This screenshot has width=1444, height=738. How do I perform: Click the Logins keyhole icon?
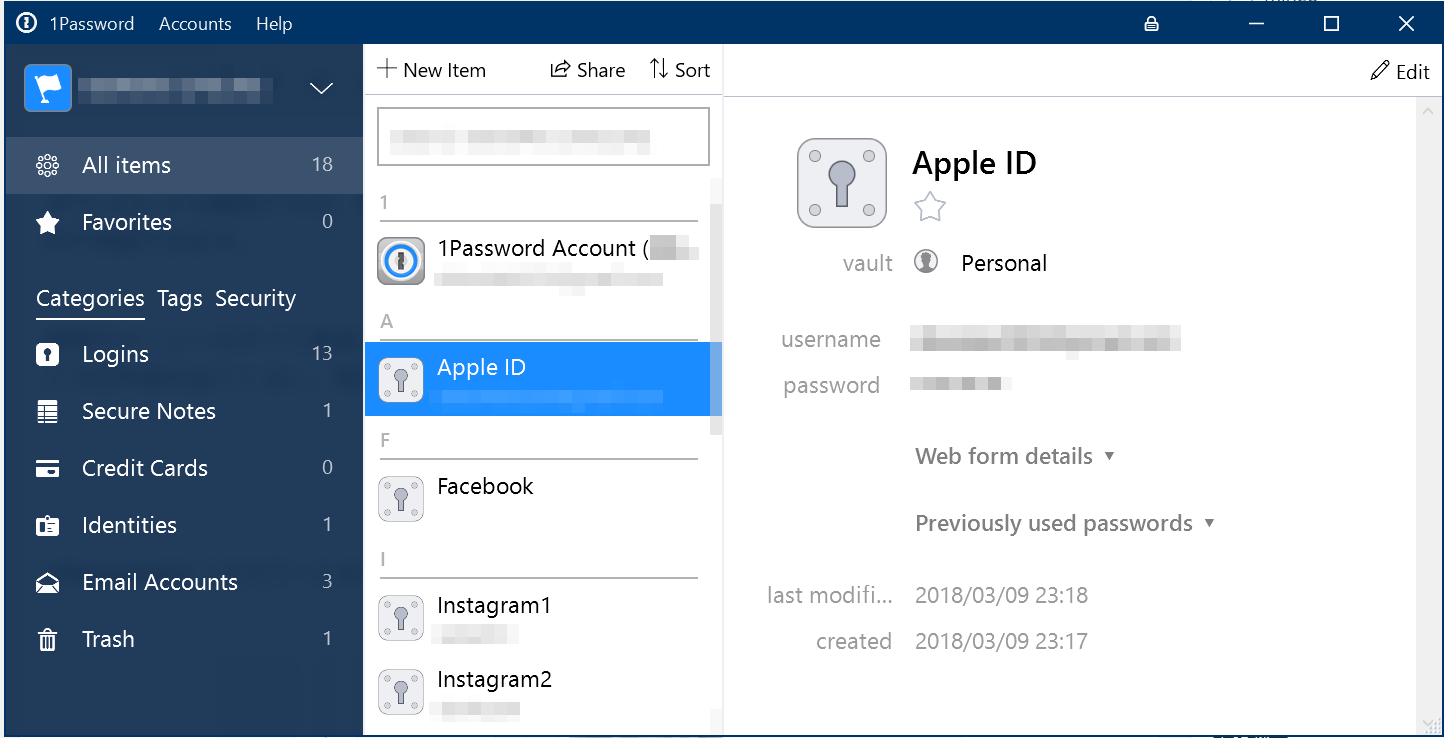point(47,354)
